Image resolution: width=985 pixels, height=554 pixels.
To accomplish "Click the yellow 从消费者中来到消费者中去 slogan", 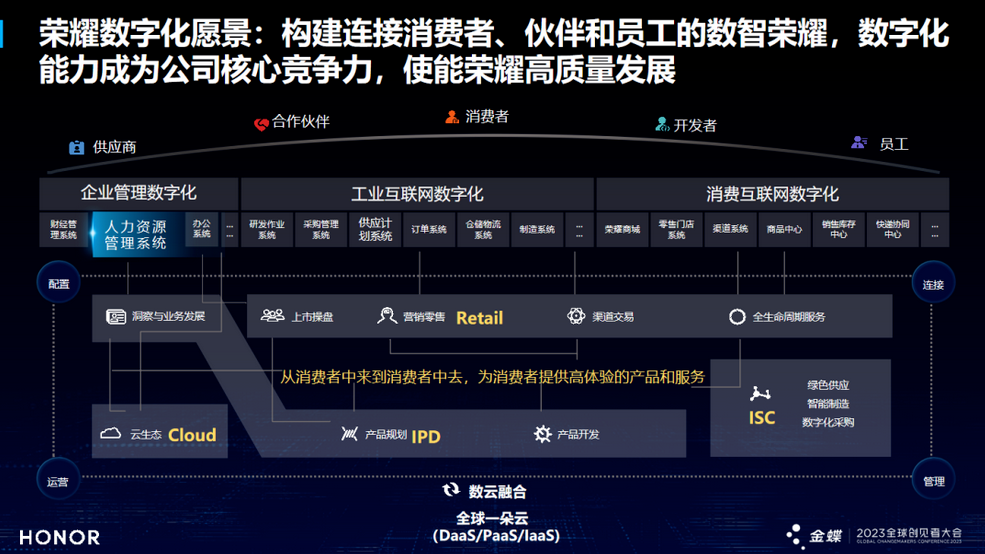I will (492, 377).
